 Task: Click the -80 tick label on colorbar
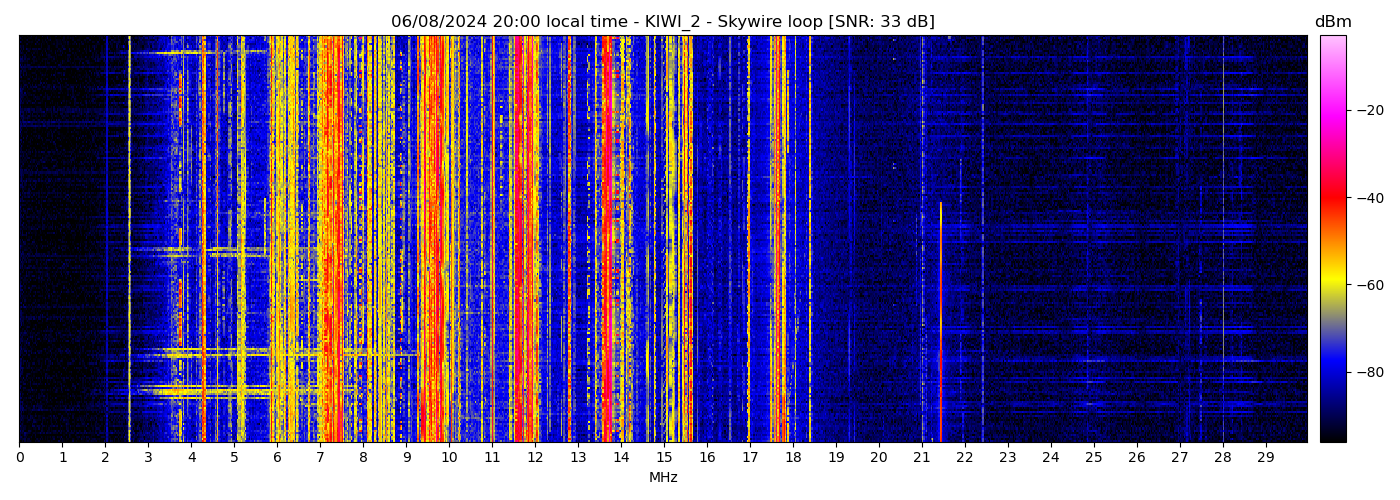(x=1369, y=372)
